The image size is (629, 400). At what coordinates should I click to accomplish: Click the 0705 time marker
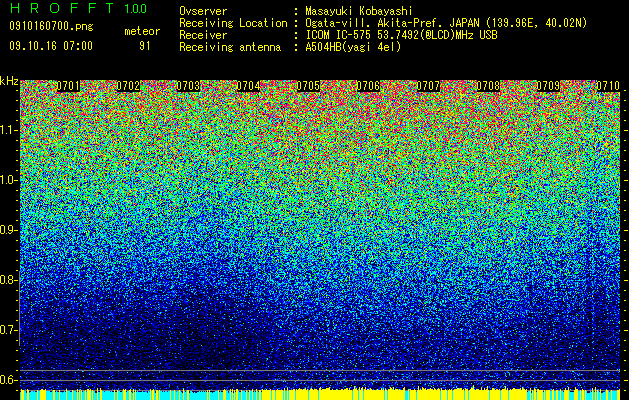pyautogui.click(x=308, y=86)
